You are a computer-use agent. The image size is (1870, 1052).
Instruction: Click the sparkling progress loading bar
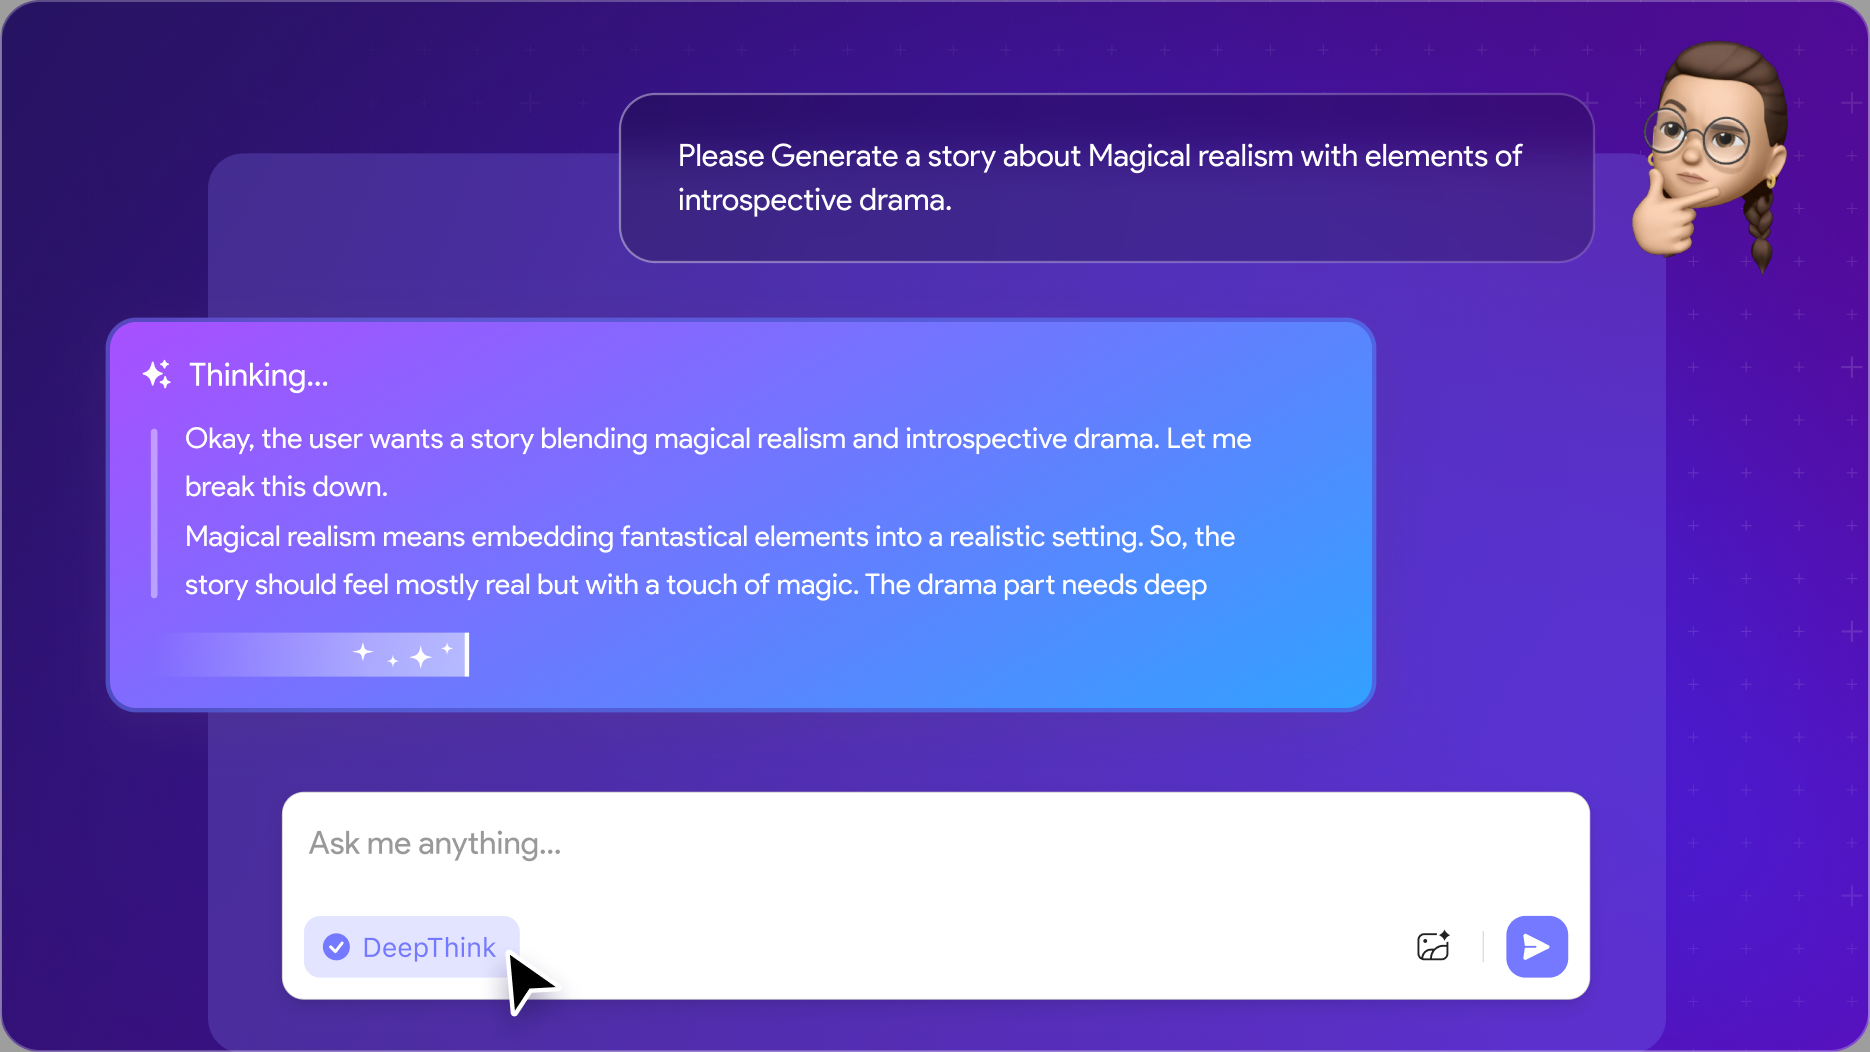pyautogui.click(x=310, y=655)
